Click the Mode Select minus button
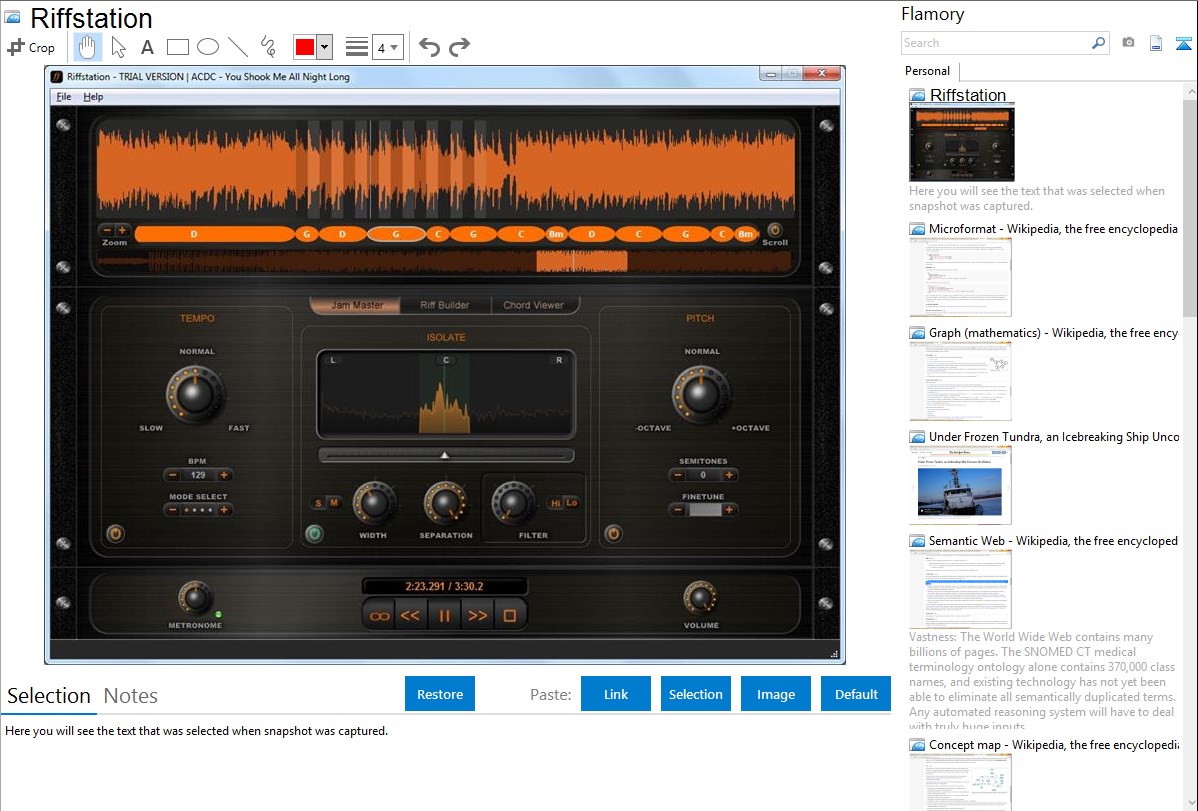Viewport: 1198px width, 811px height. click(x=173, y=510)
